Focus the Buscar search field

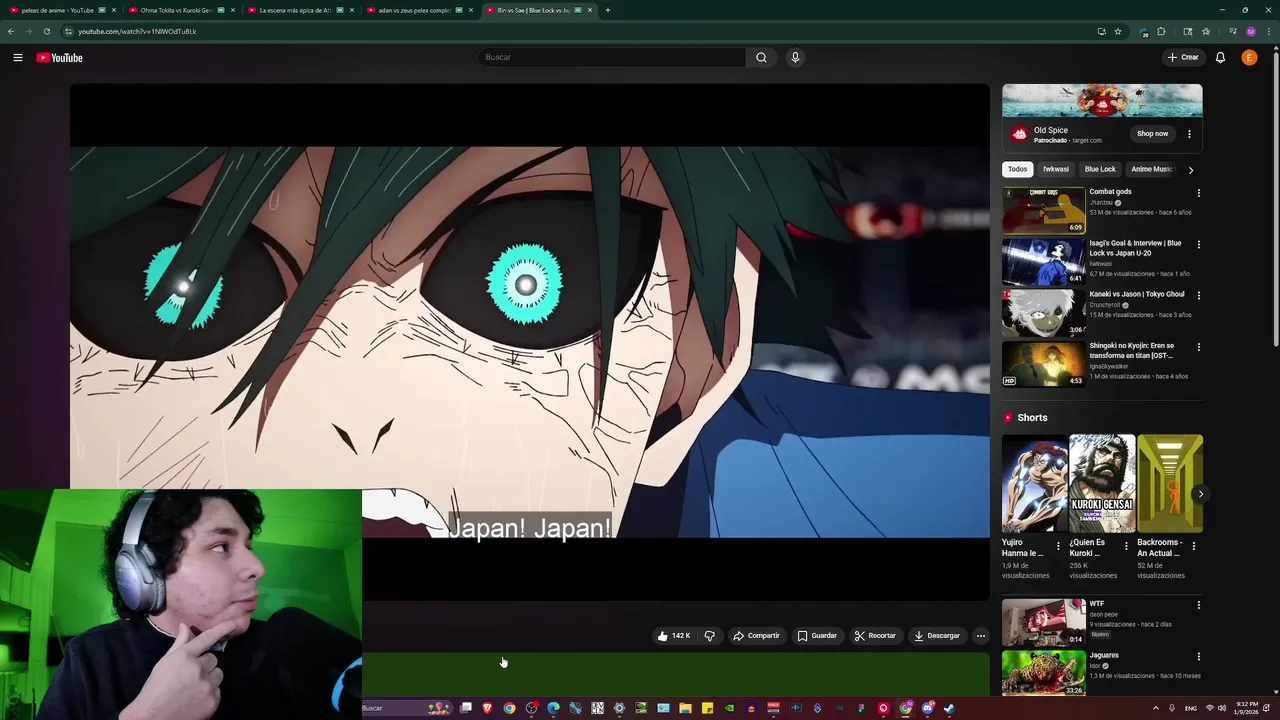coord(612,57)
